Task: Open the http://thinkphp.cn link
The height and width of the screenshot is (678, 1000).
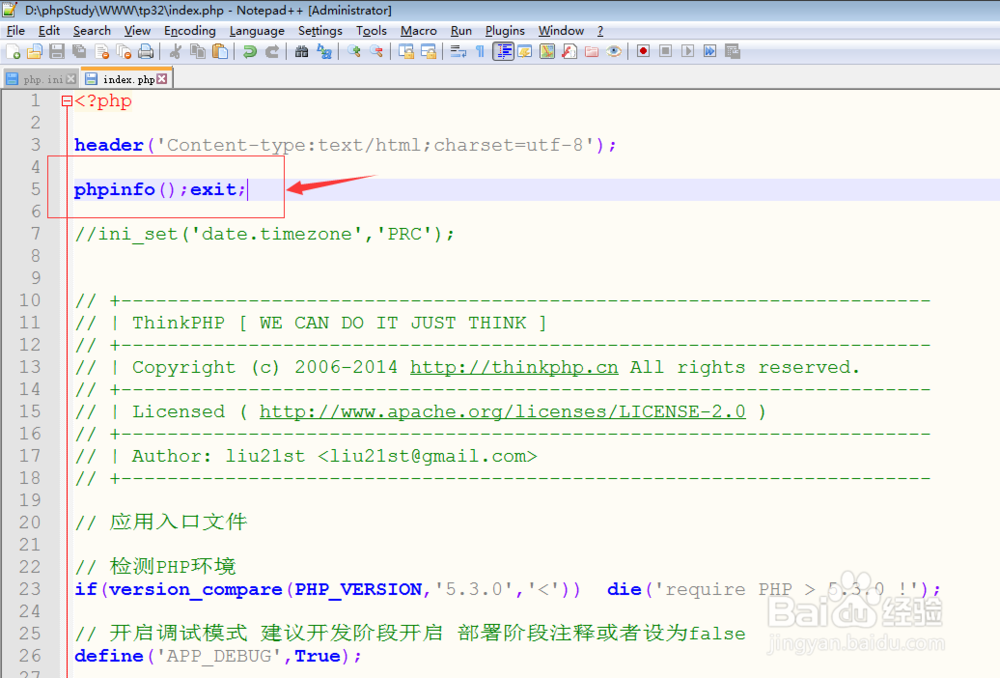Action: click(514, 367)
